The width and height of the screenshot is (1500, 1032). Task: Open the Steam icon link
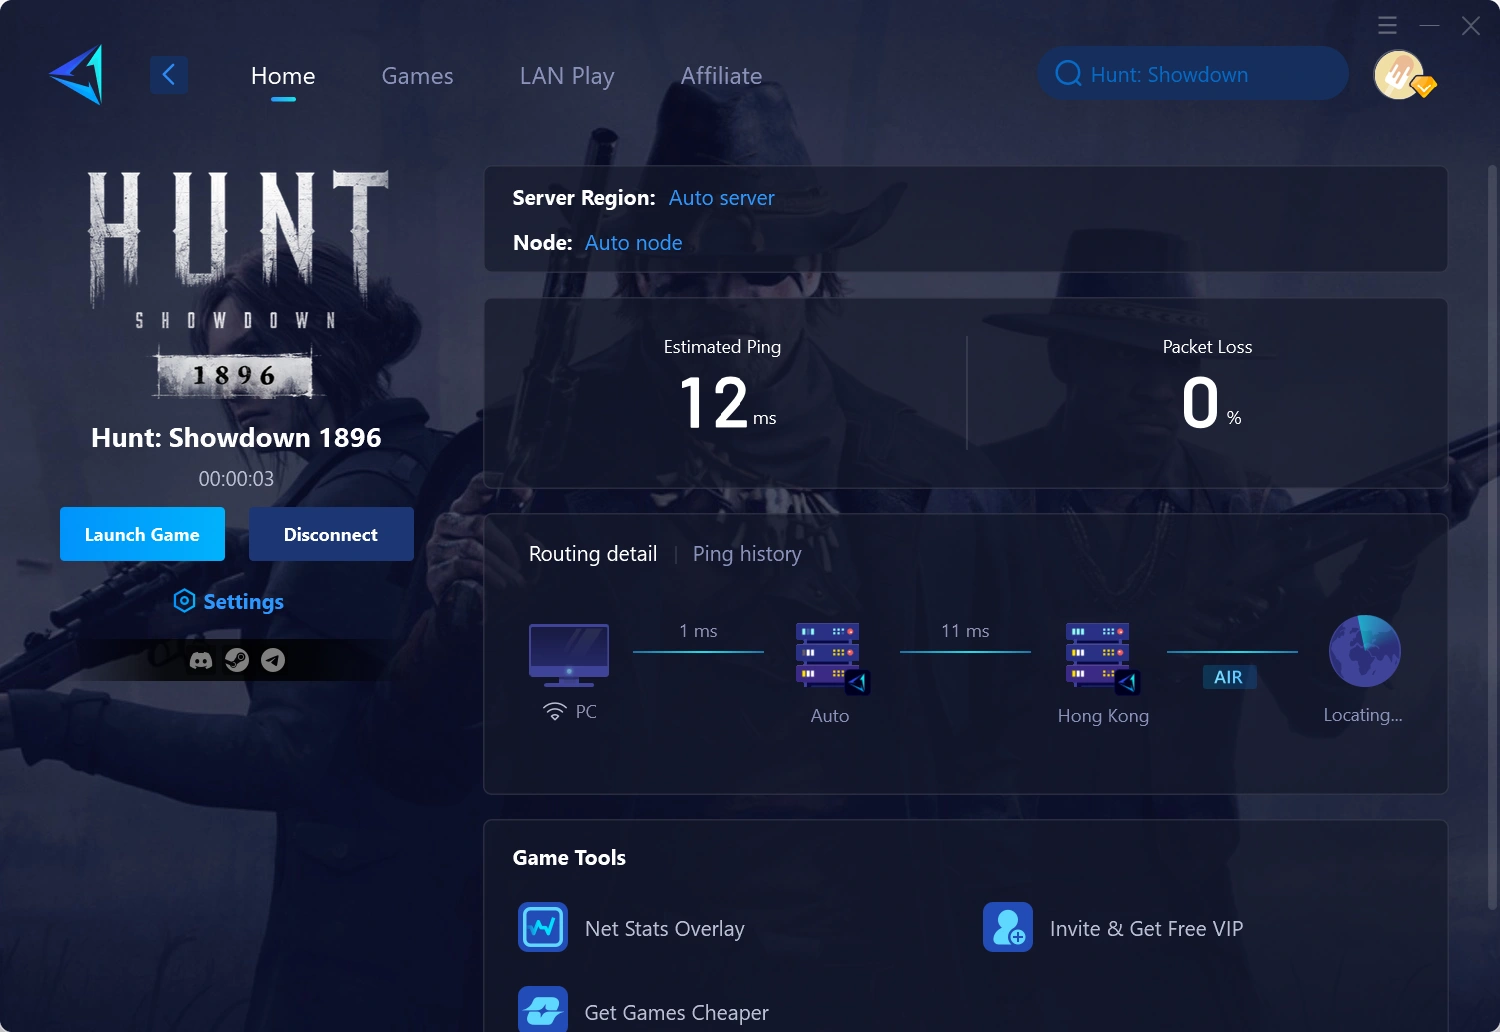pyautogui.click(x=237, y=660)
